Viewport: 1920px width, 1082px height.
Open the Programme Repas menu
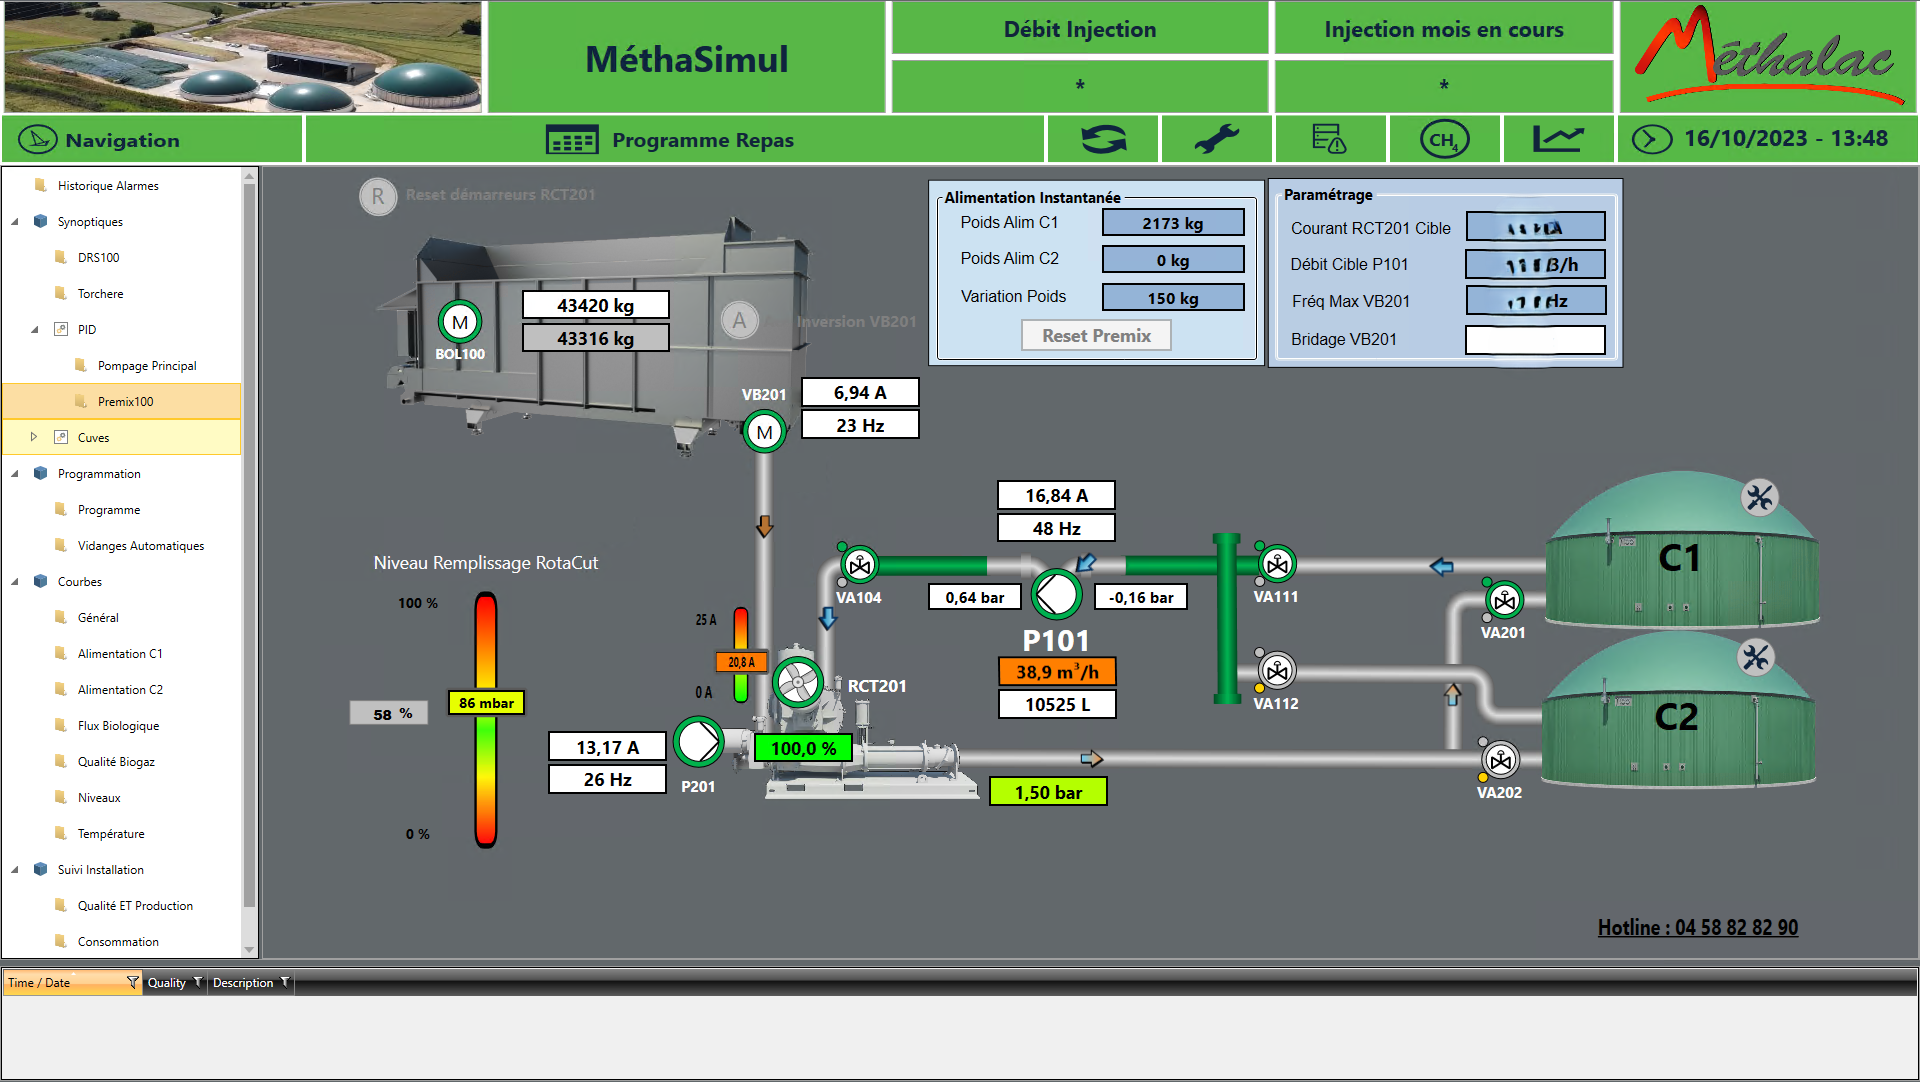tap(675, 140)
